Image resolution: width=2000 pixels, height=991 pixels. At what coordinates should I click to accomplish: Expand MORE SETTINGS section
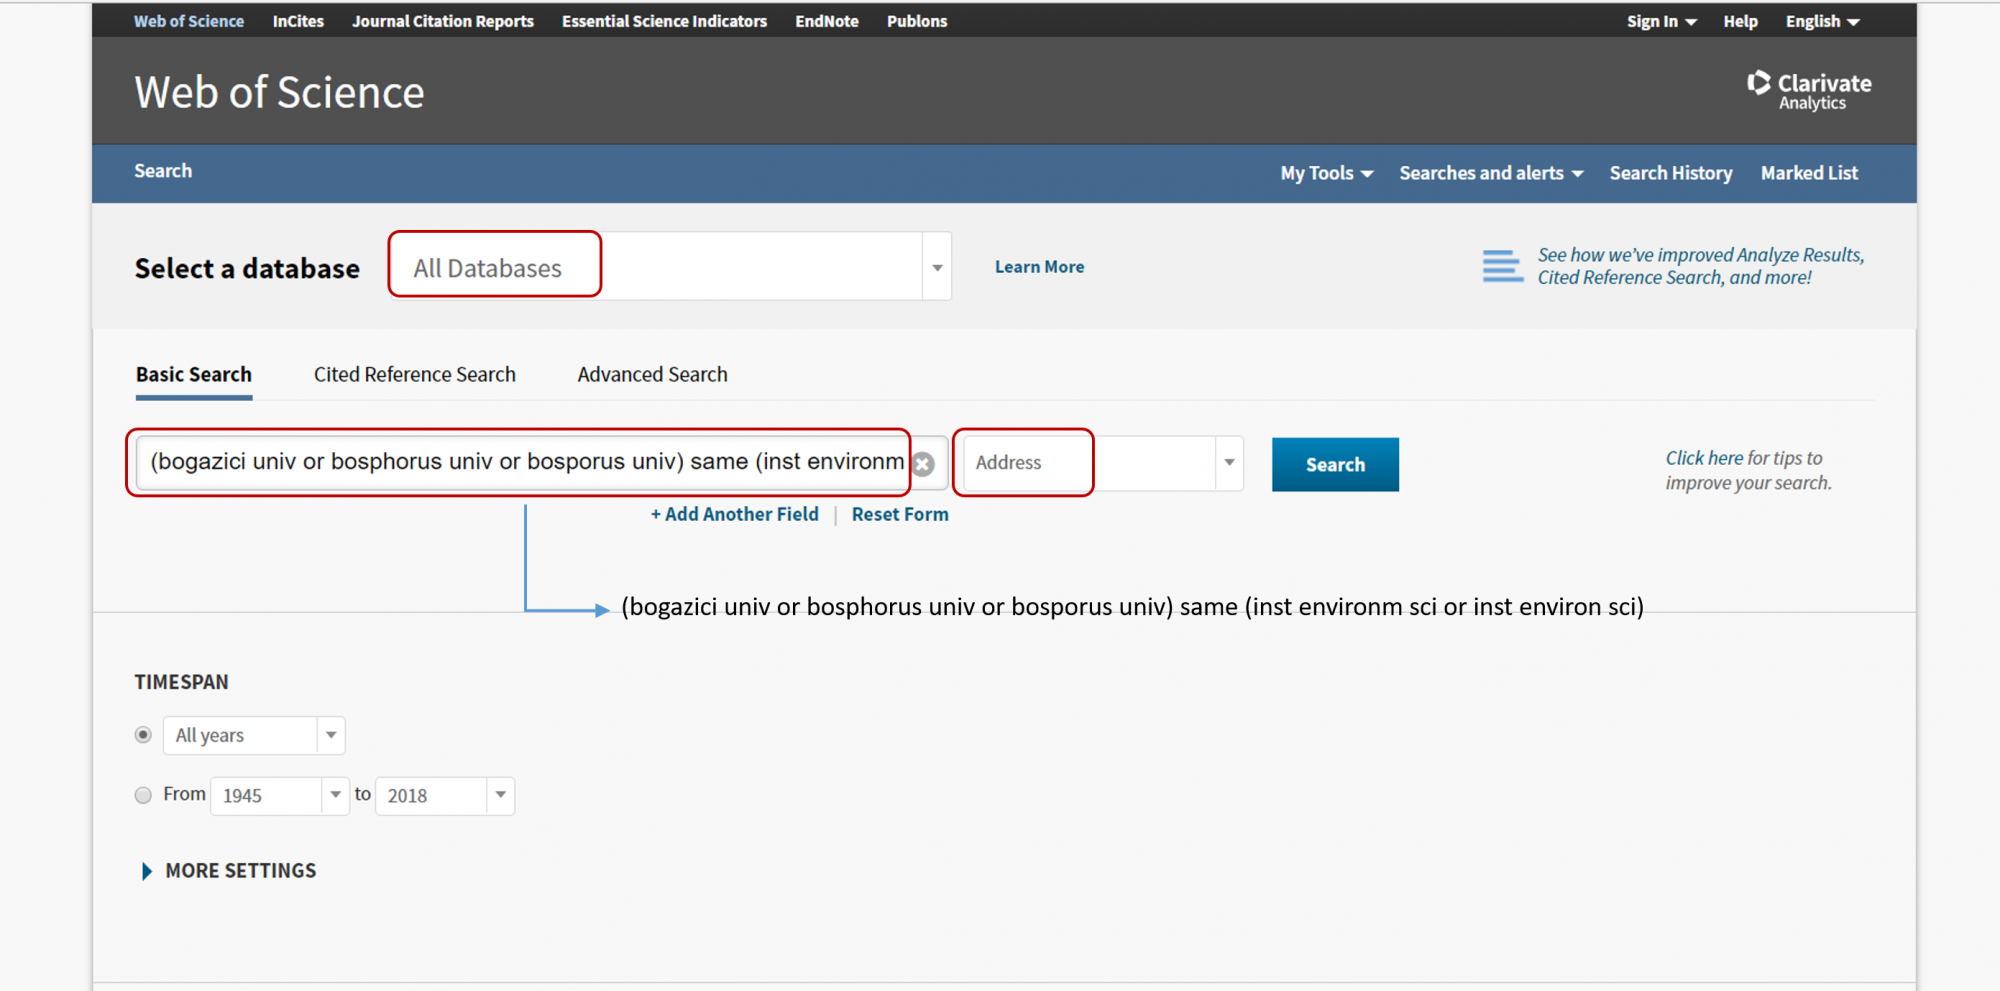229,871
